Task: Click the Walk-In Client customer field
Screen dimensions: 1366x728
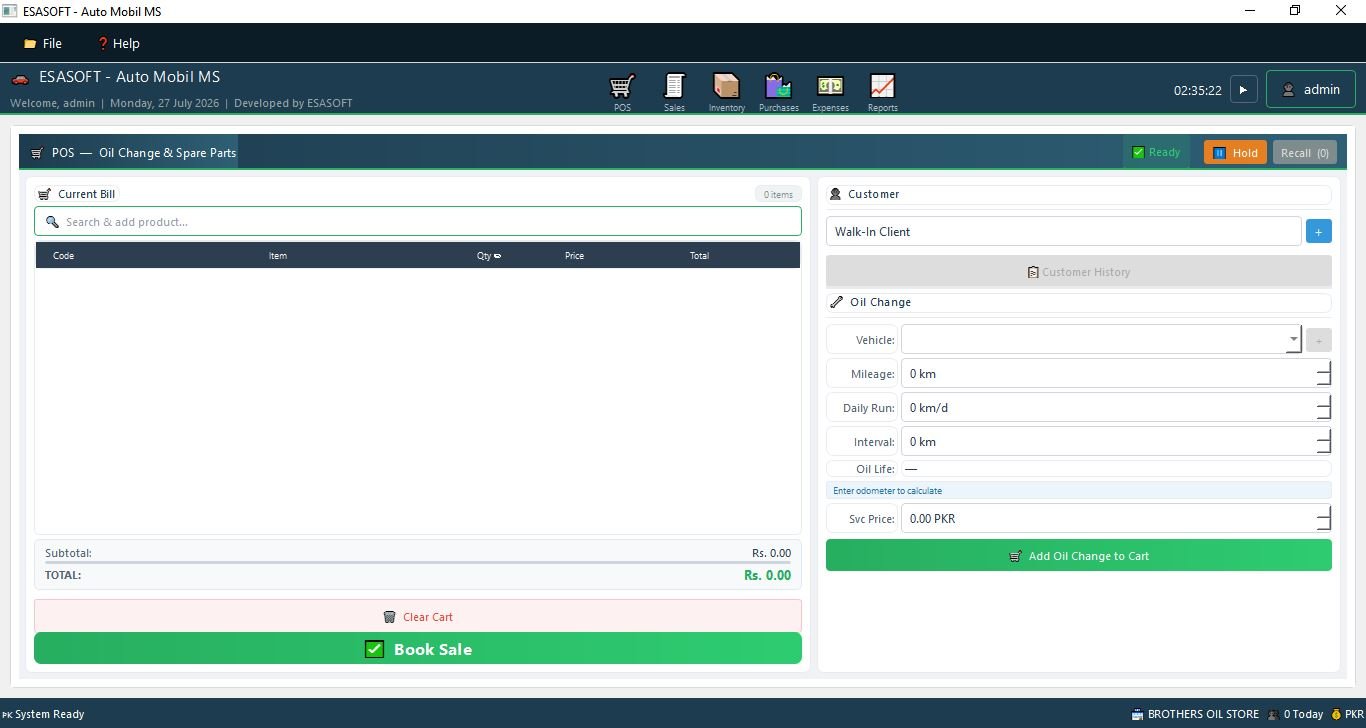Action: (1063, 231)
